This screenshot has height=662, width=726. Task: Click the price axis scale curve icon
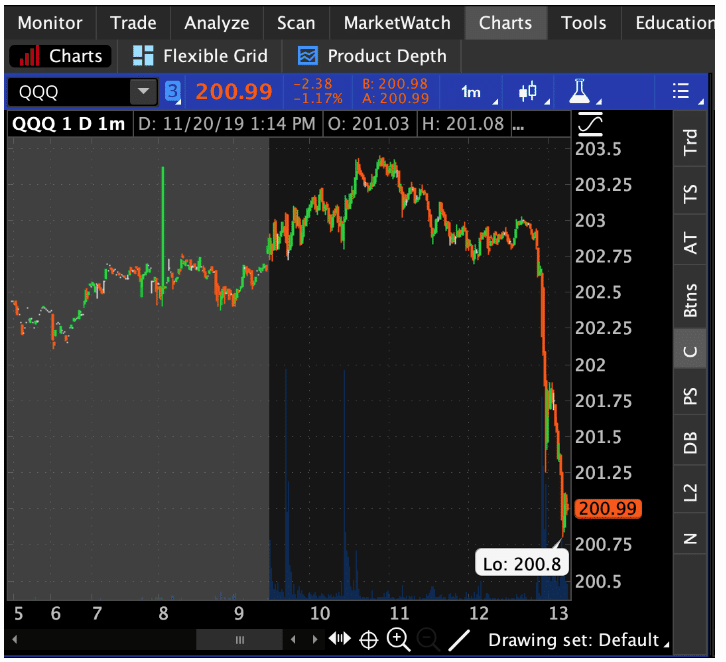590,124
